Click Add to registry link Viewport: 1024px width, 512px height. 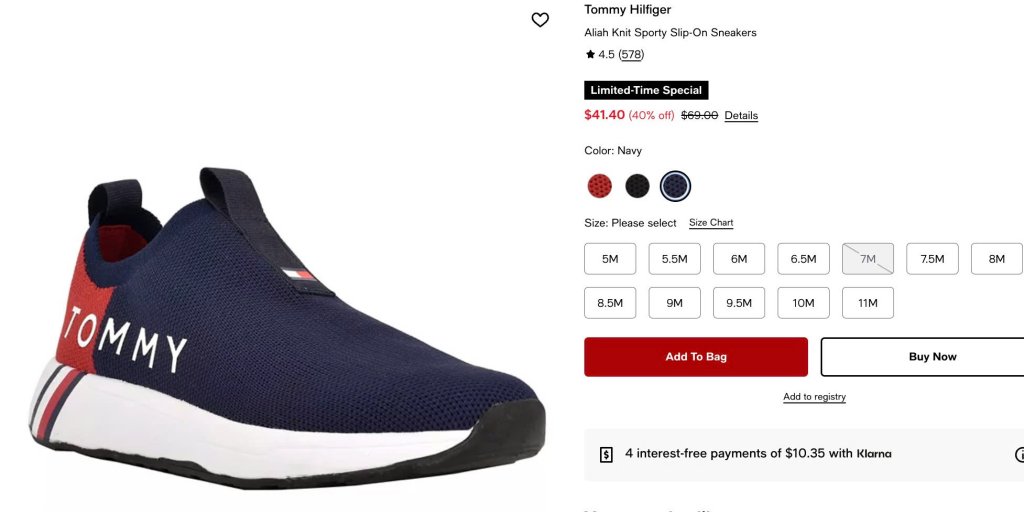(814, 397)
